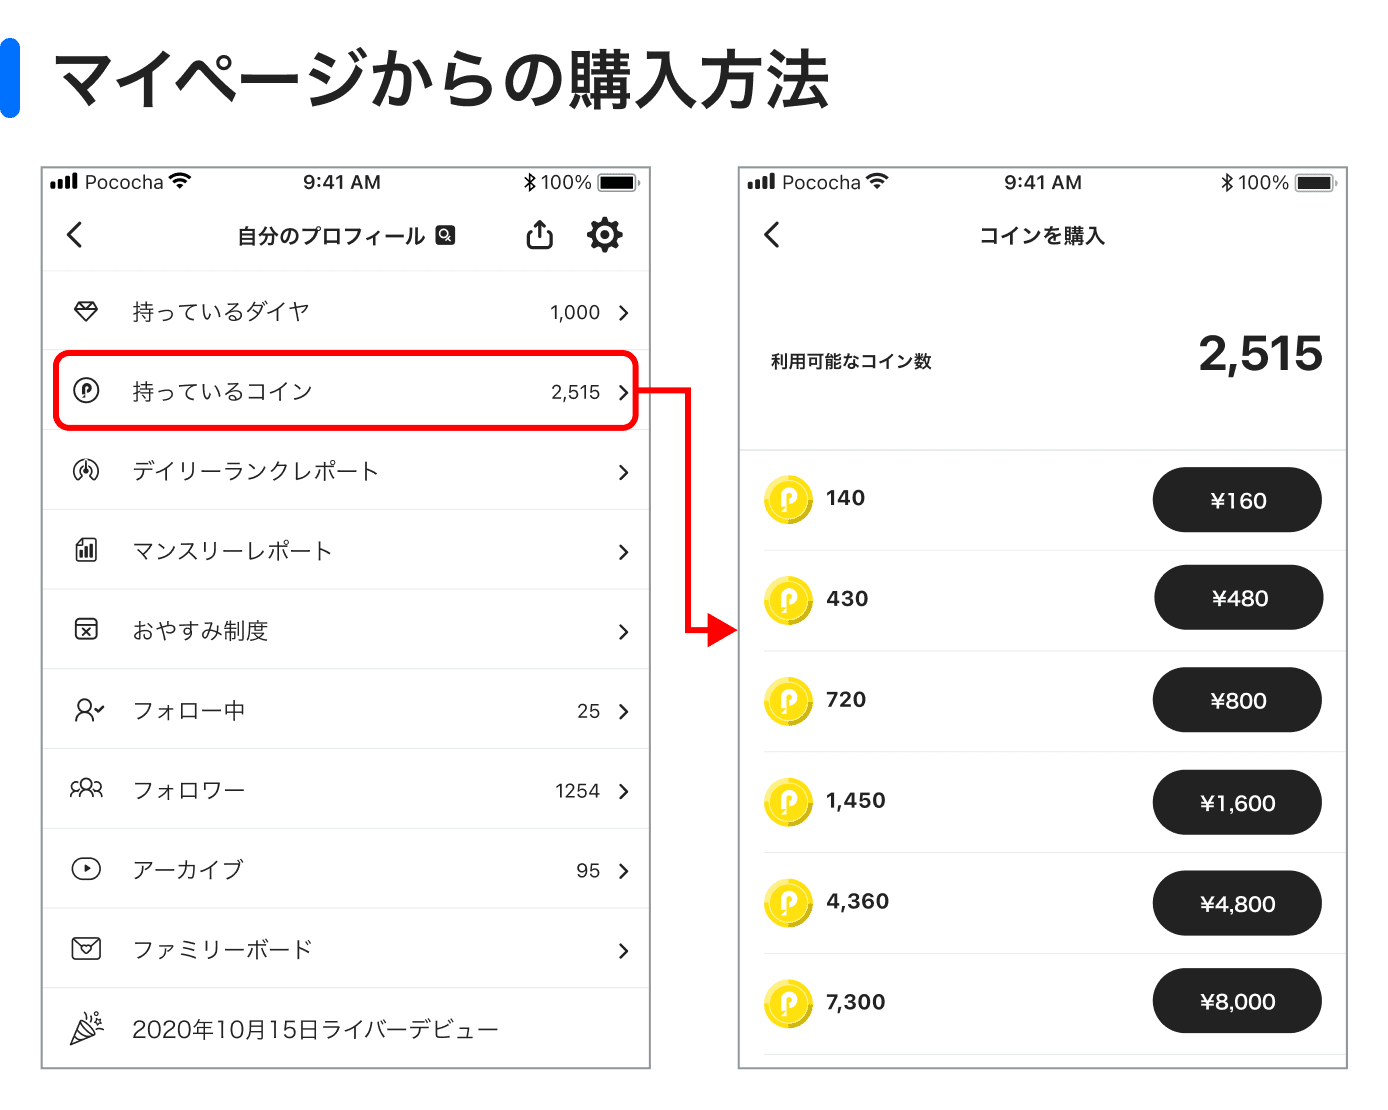Tap the gold coin icon next to 720
Image resolution: width=1388 pixels, height=1110 pixels.
click(788, 701)
